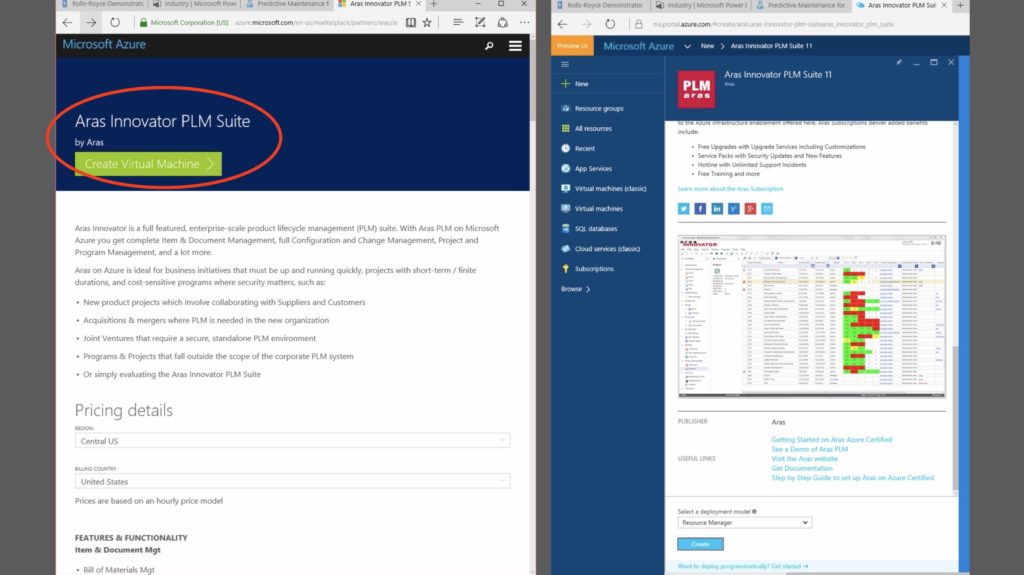Pin the Aras Innovator blade with pin icon
The image size is (1024, 575).
899,62
